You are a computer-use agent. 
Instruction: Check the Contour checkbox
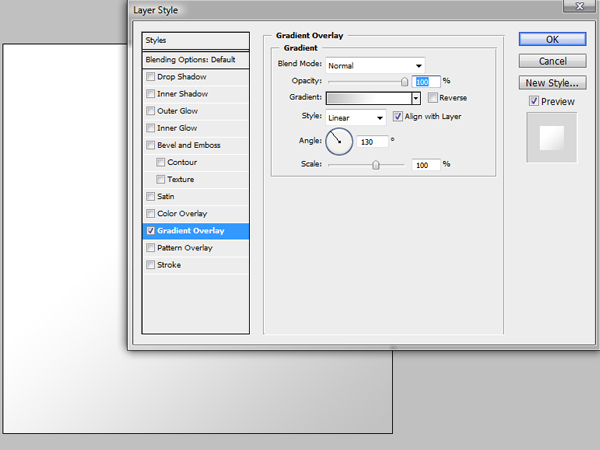(160, 162)
